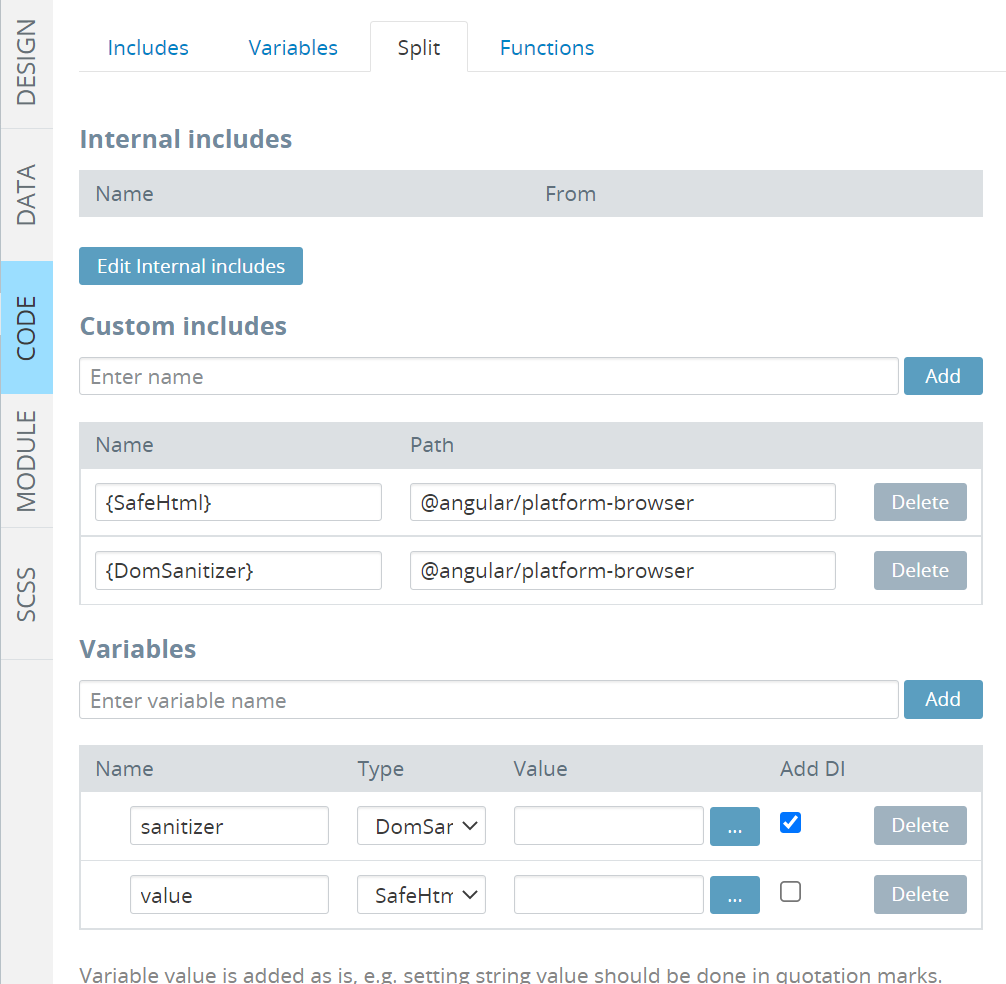Enable Add DI for value variable
1006x984 pixels.
[790, 892]
